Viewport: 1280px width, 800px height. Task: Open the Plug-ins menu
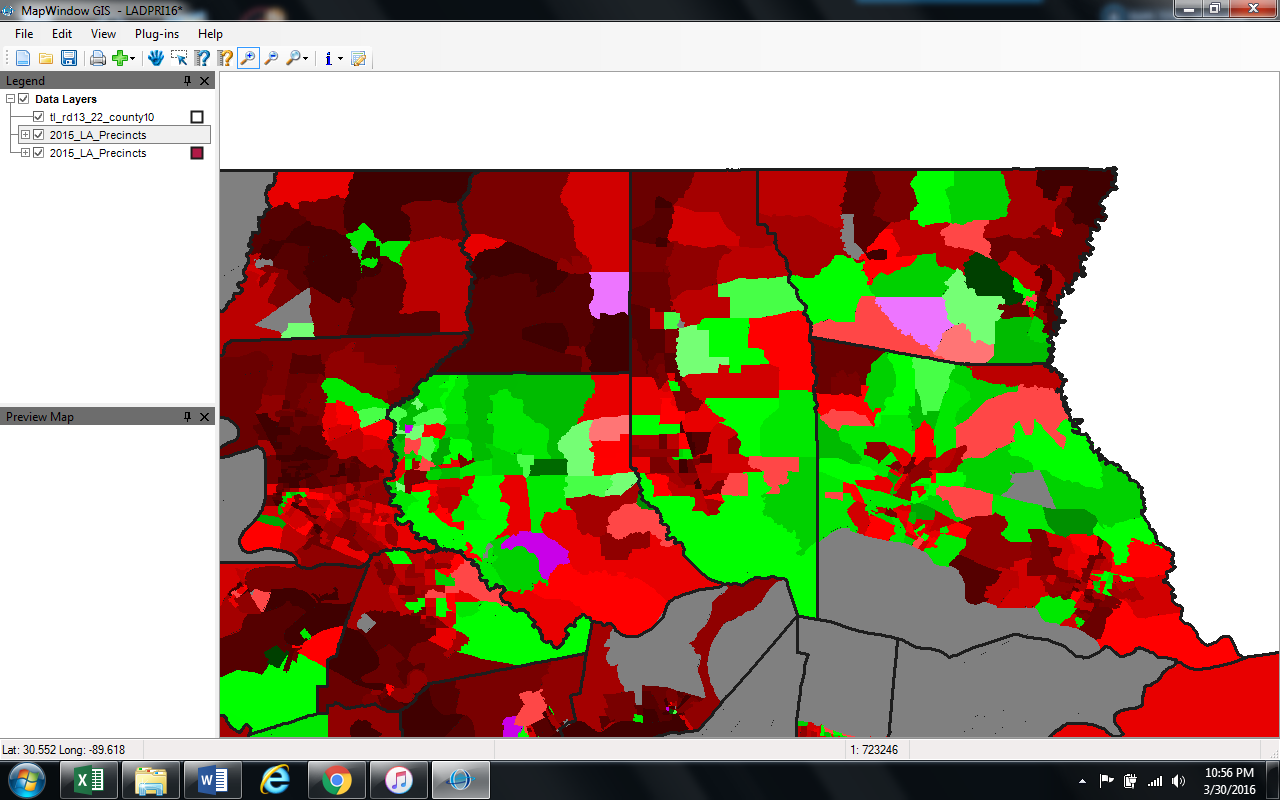point(157,33)
